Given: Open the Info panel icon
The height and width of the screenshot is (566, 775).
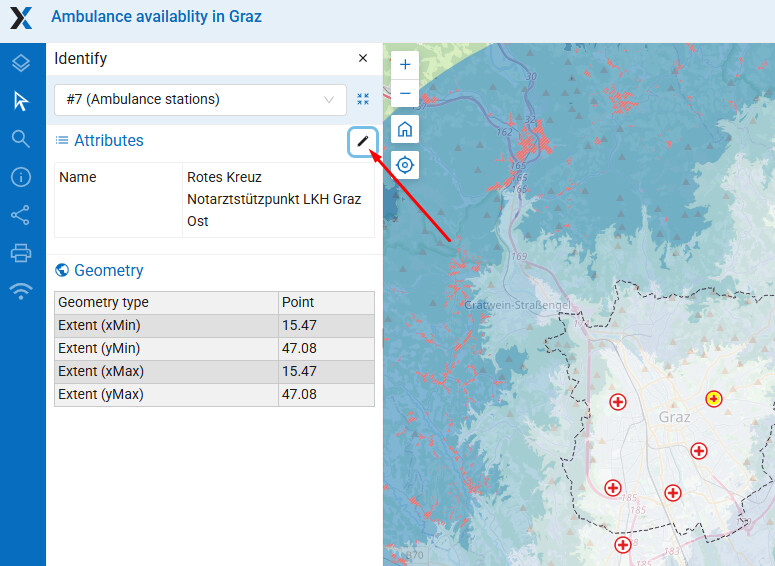Looking at the screenshot, I should coord(21,177).
